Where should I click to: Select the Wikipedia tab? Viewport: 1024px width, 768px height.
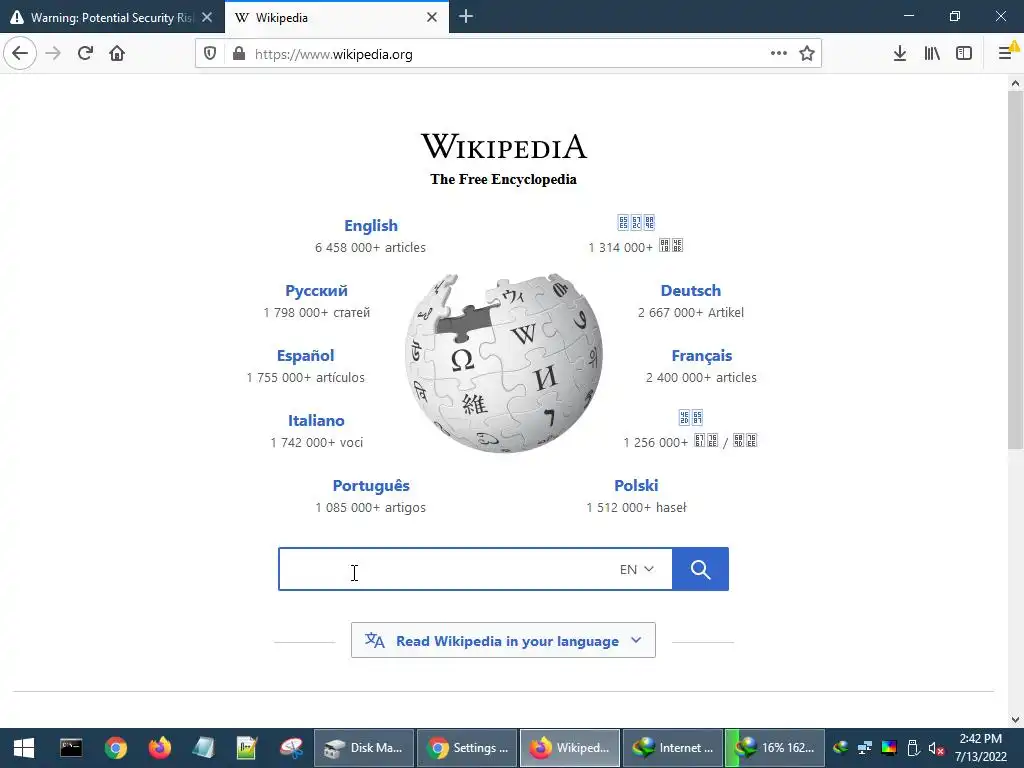(x=337, y=17)
